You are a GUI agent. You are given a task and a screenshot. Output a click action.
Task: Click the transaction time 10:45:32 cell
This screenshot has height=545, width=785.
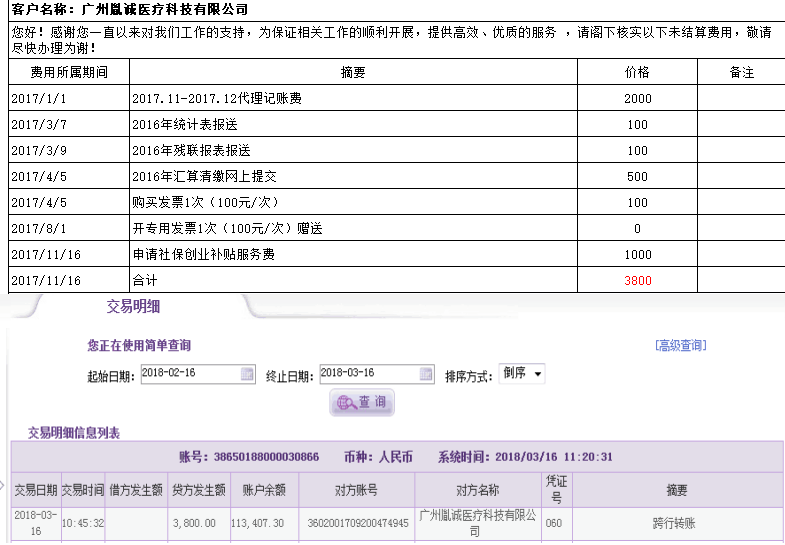[x=83, y=523]
